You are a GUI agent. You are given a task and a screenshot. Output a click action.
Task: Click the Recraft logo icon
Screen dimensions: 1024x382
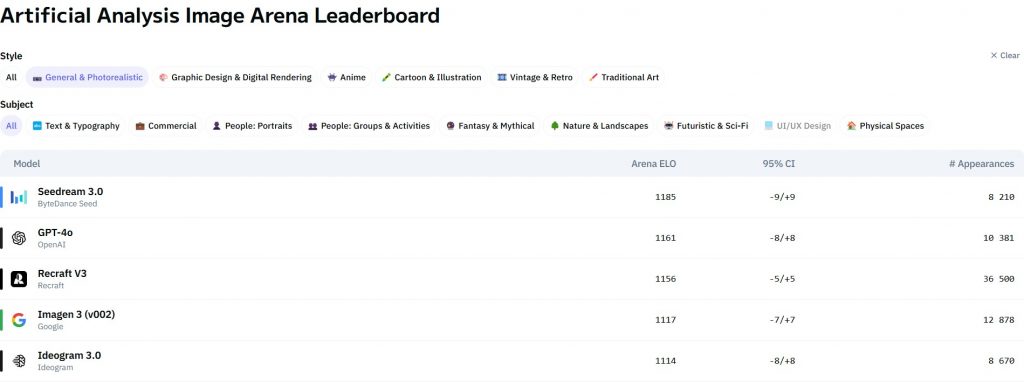[19, 279]
